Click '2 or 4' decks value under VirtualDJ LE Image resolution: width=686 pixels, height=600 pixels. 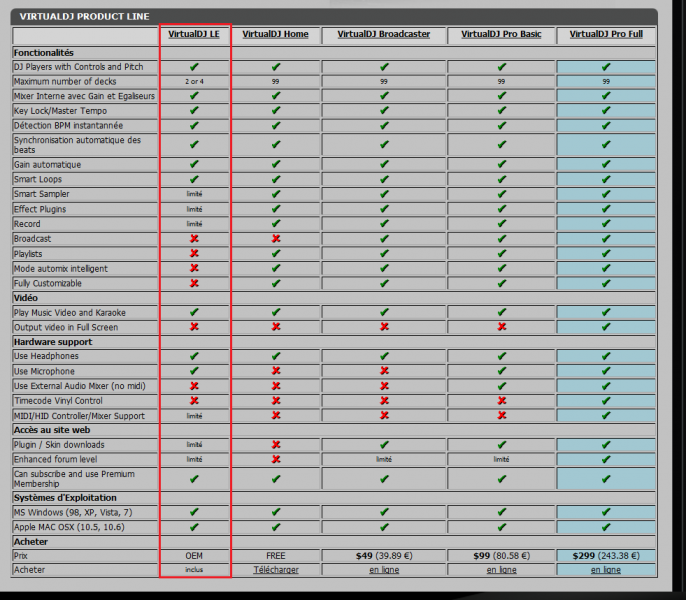pyautogui.click(x=194, y=82)
